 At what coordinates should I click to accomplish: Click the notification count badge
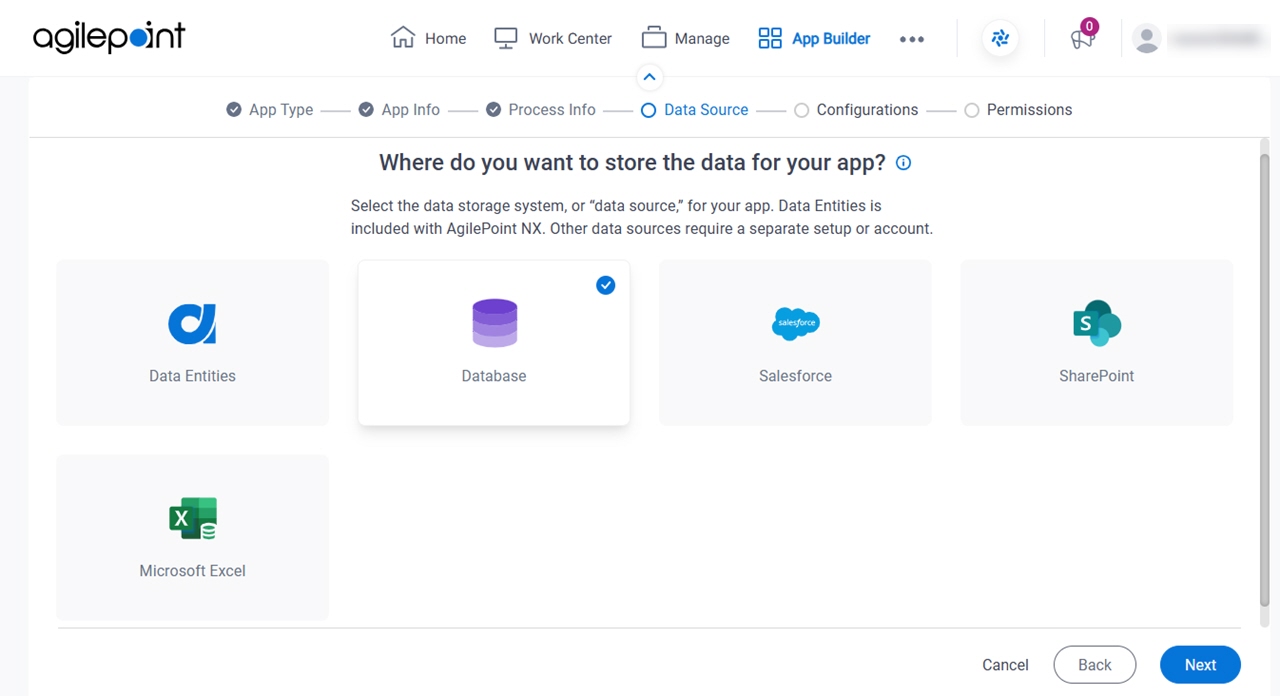1089,26
